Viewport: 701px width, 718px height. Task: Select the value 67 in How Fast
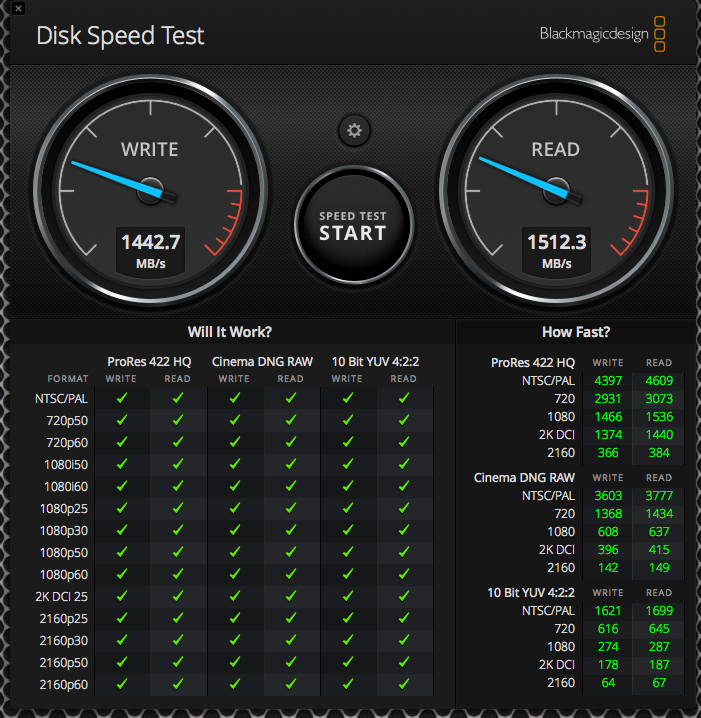pyautogui.click(x=659, y=682)
